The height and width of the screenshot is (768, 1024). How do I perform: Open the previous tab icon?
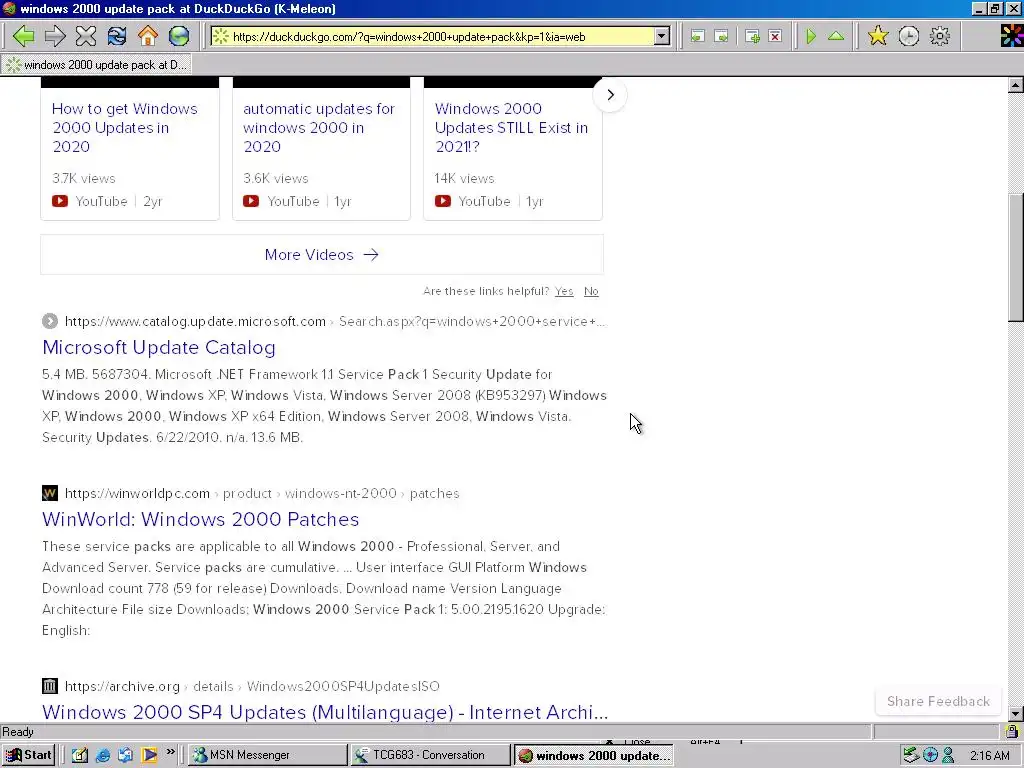pyautogui.click(x=697, y=37)
